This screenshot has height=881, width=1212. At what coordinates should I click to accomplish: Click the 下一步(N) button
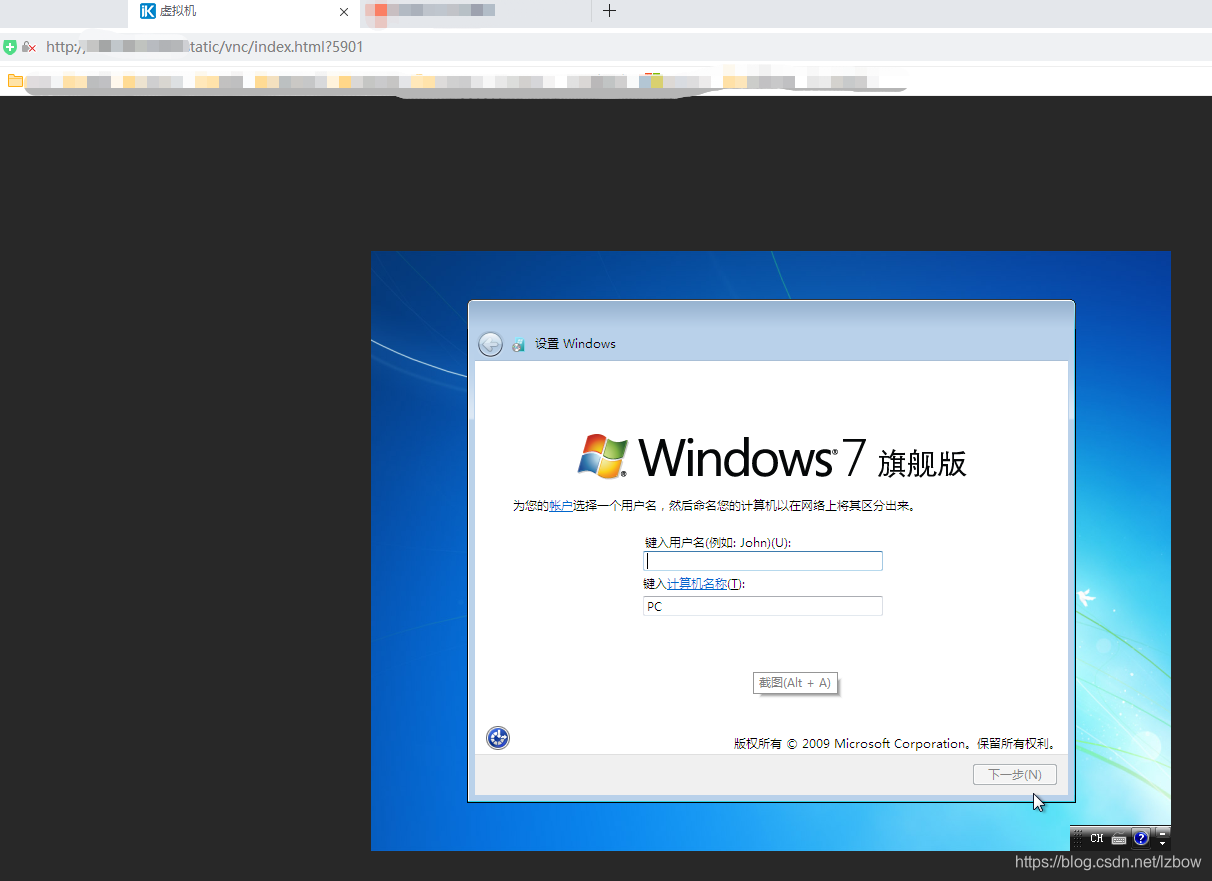[1015, 774]
